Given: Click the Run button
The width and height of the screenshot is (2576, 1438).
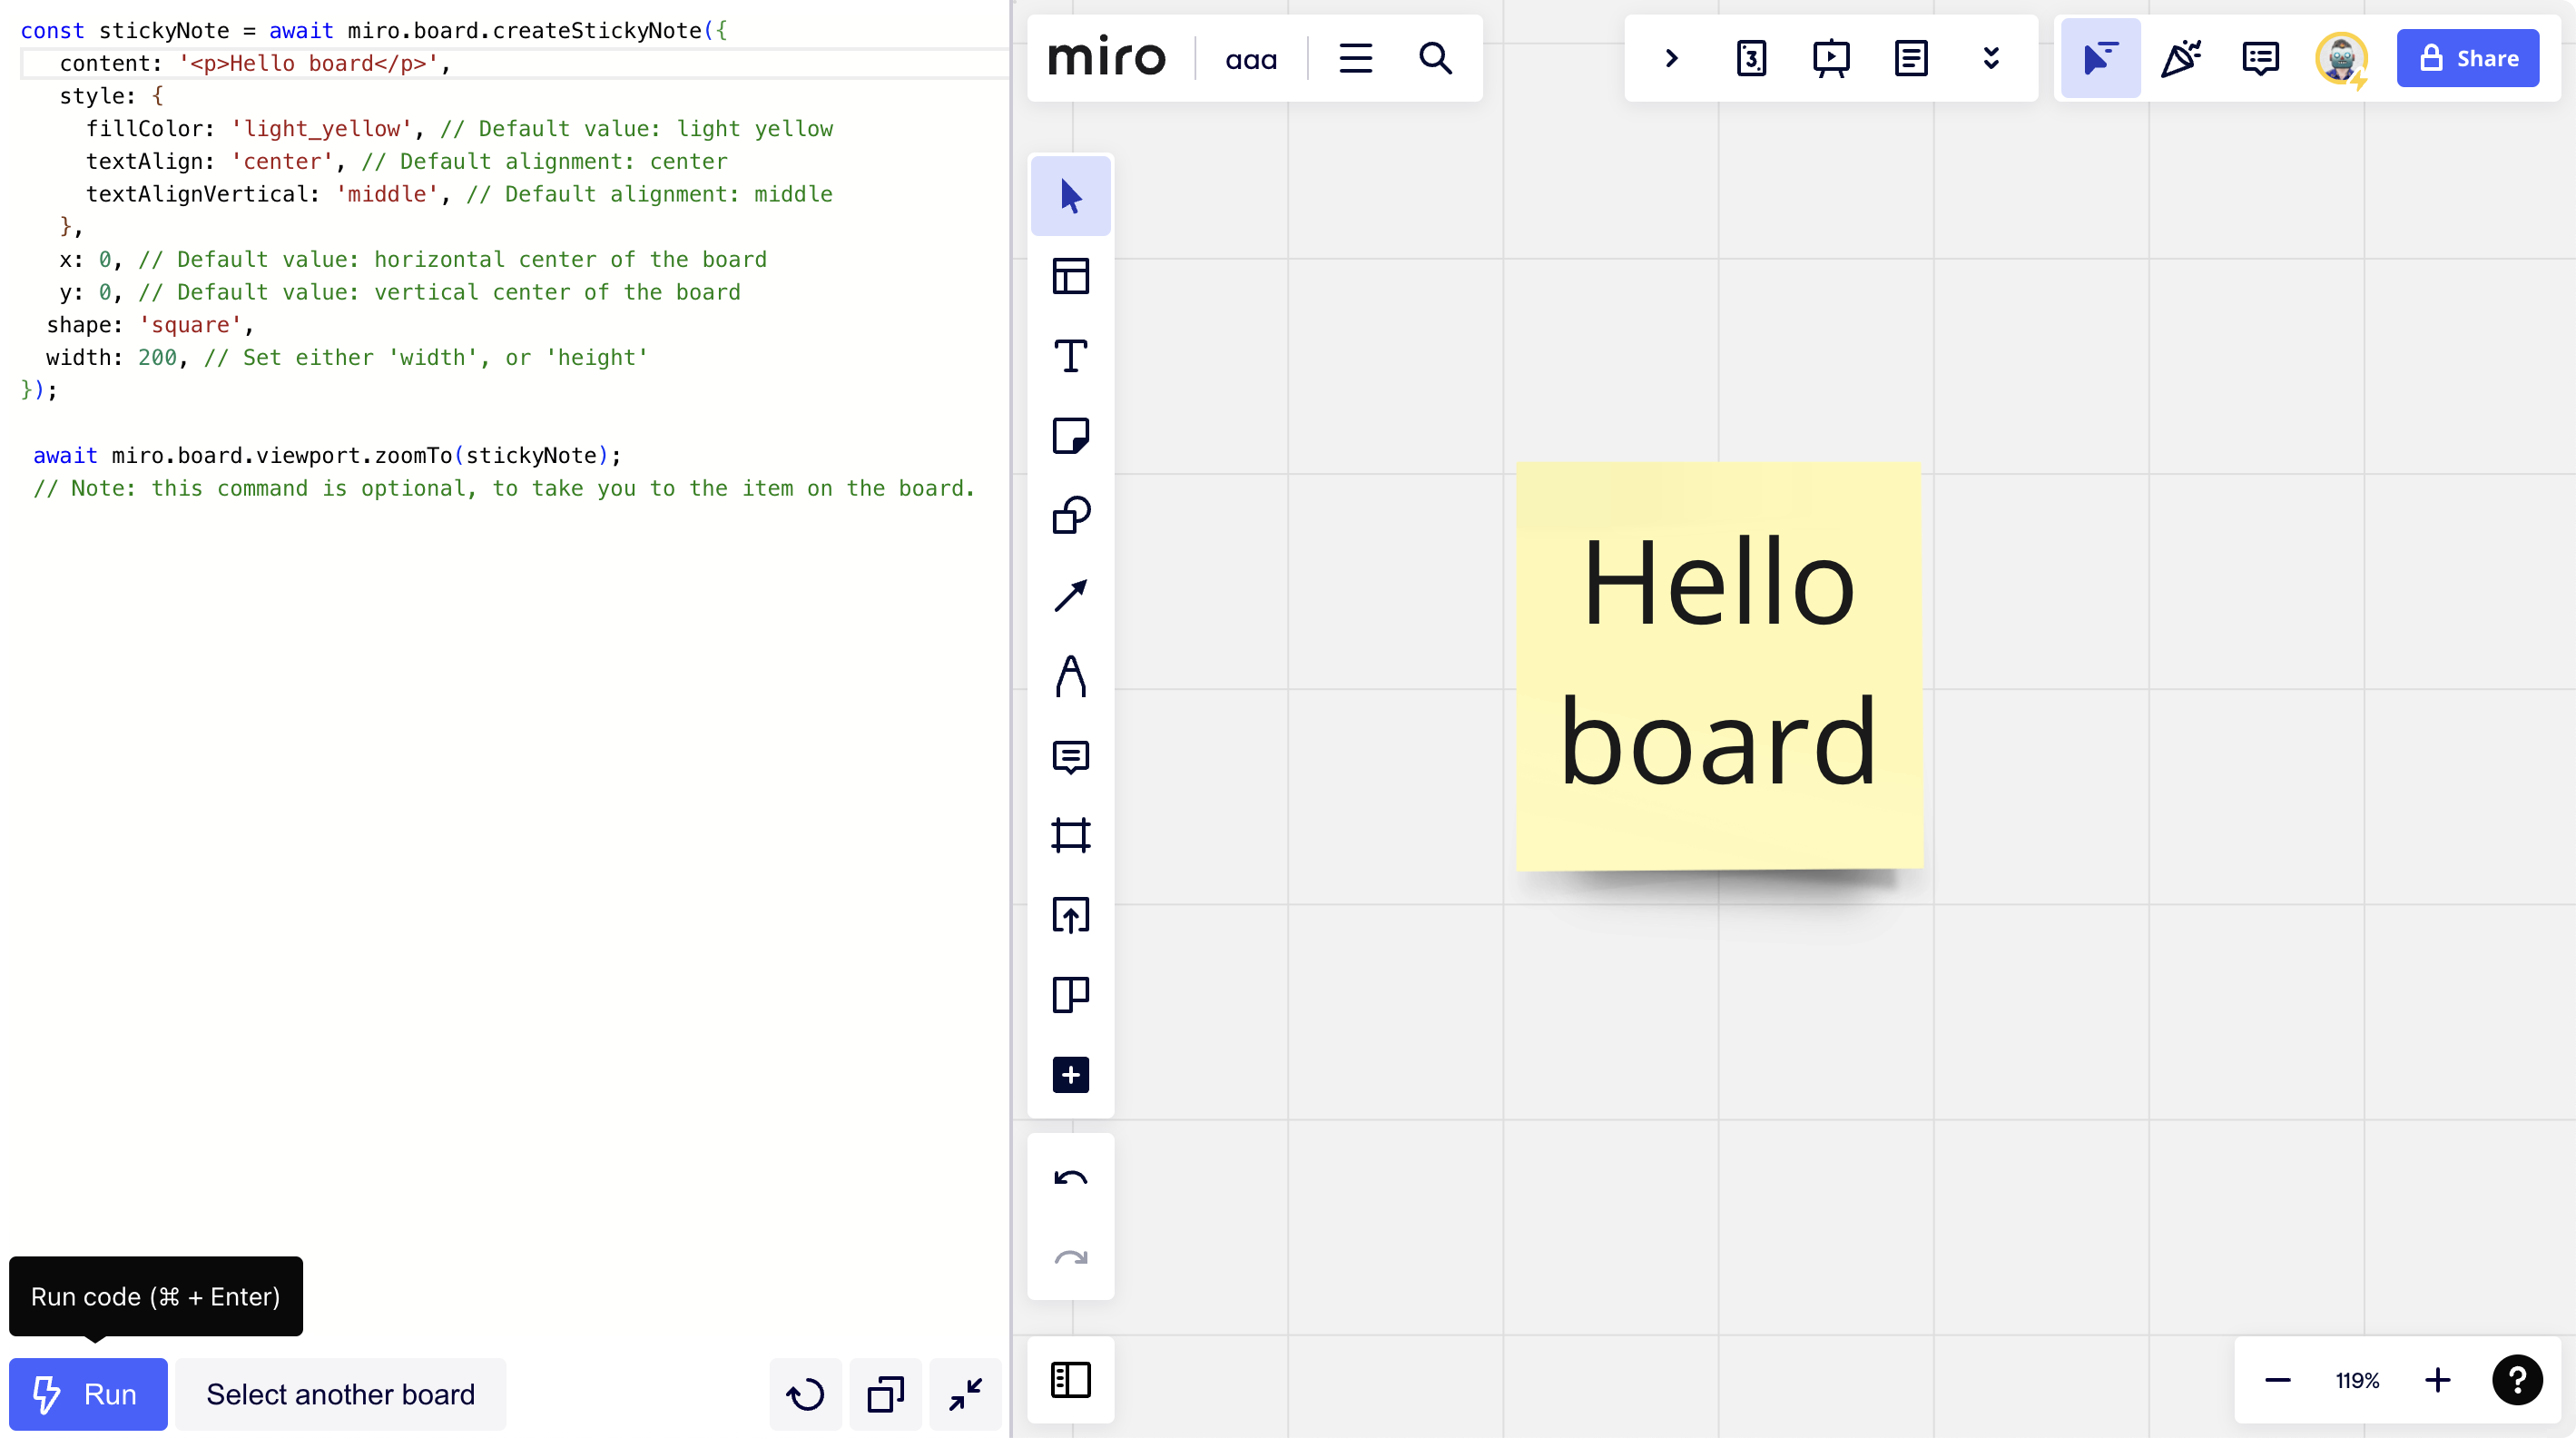Looking at the screenshot, I should (x=88, y=1394).
